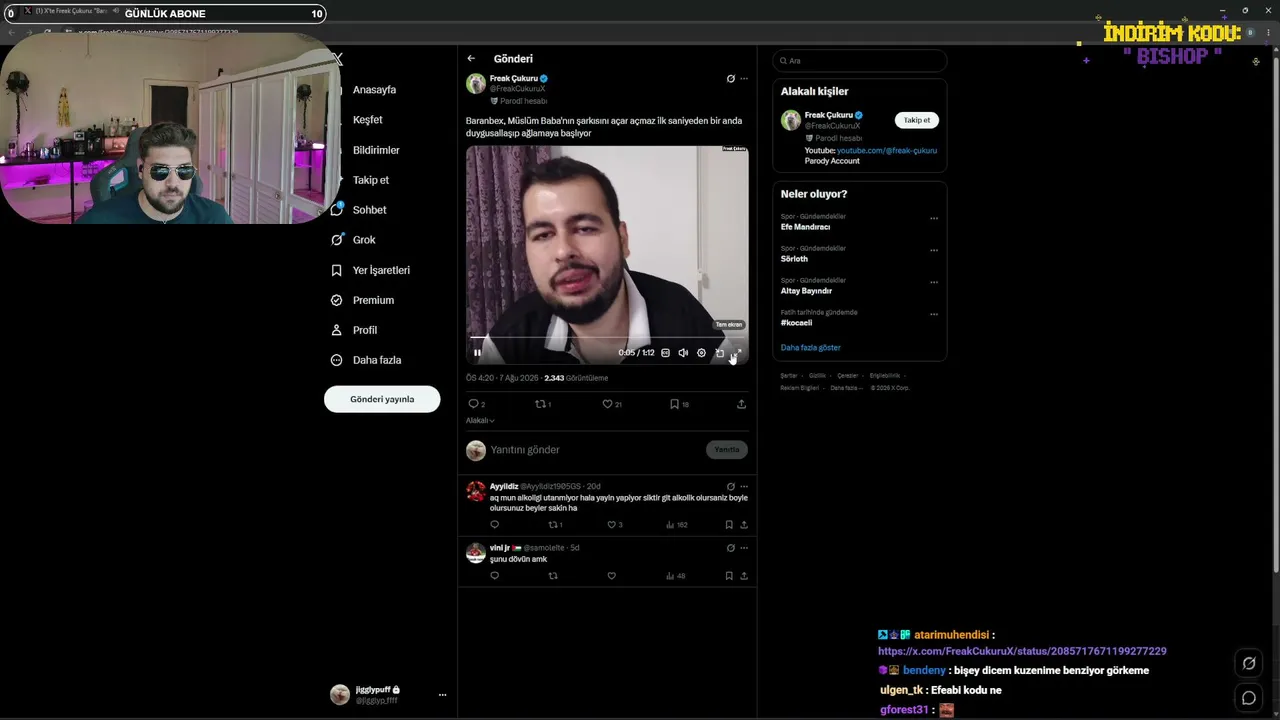The height and width of the screenshot is (720, 1280).
Task: View analytics for Ayyildiz's comment
Action: (x=677, y=525)
